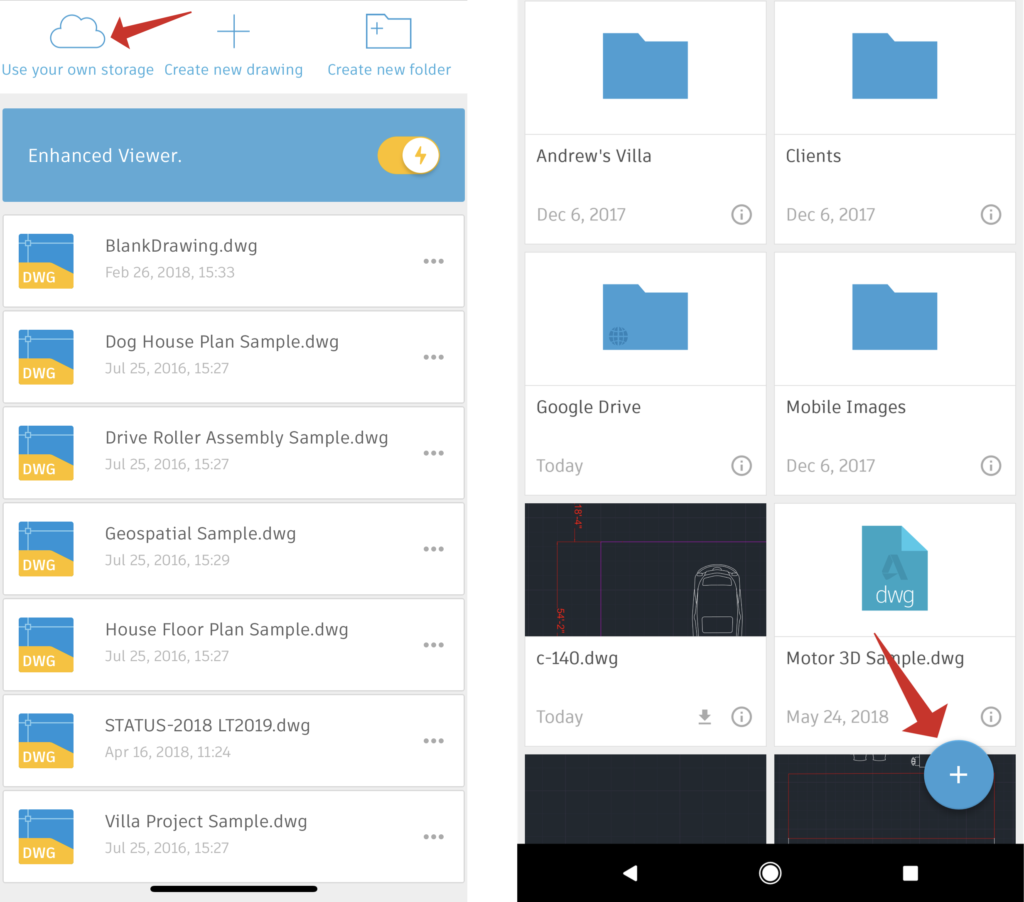Tap the DWG file icon for BlankDrawing.dwg
The height and width of the screenshot is (902, 1024).
pos(45,261)
